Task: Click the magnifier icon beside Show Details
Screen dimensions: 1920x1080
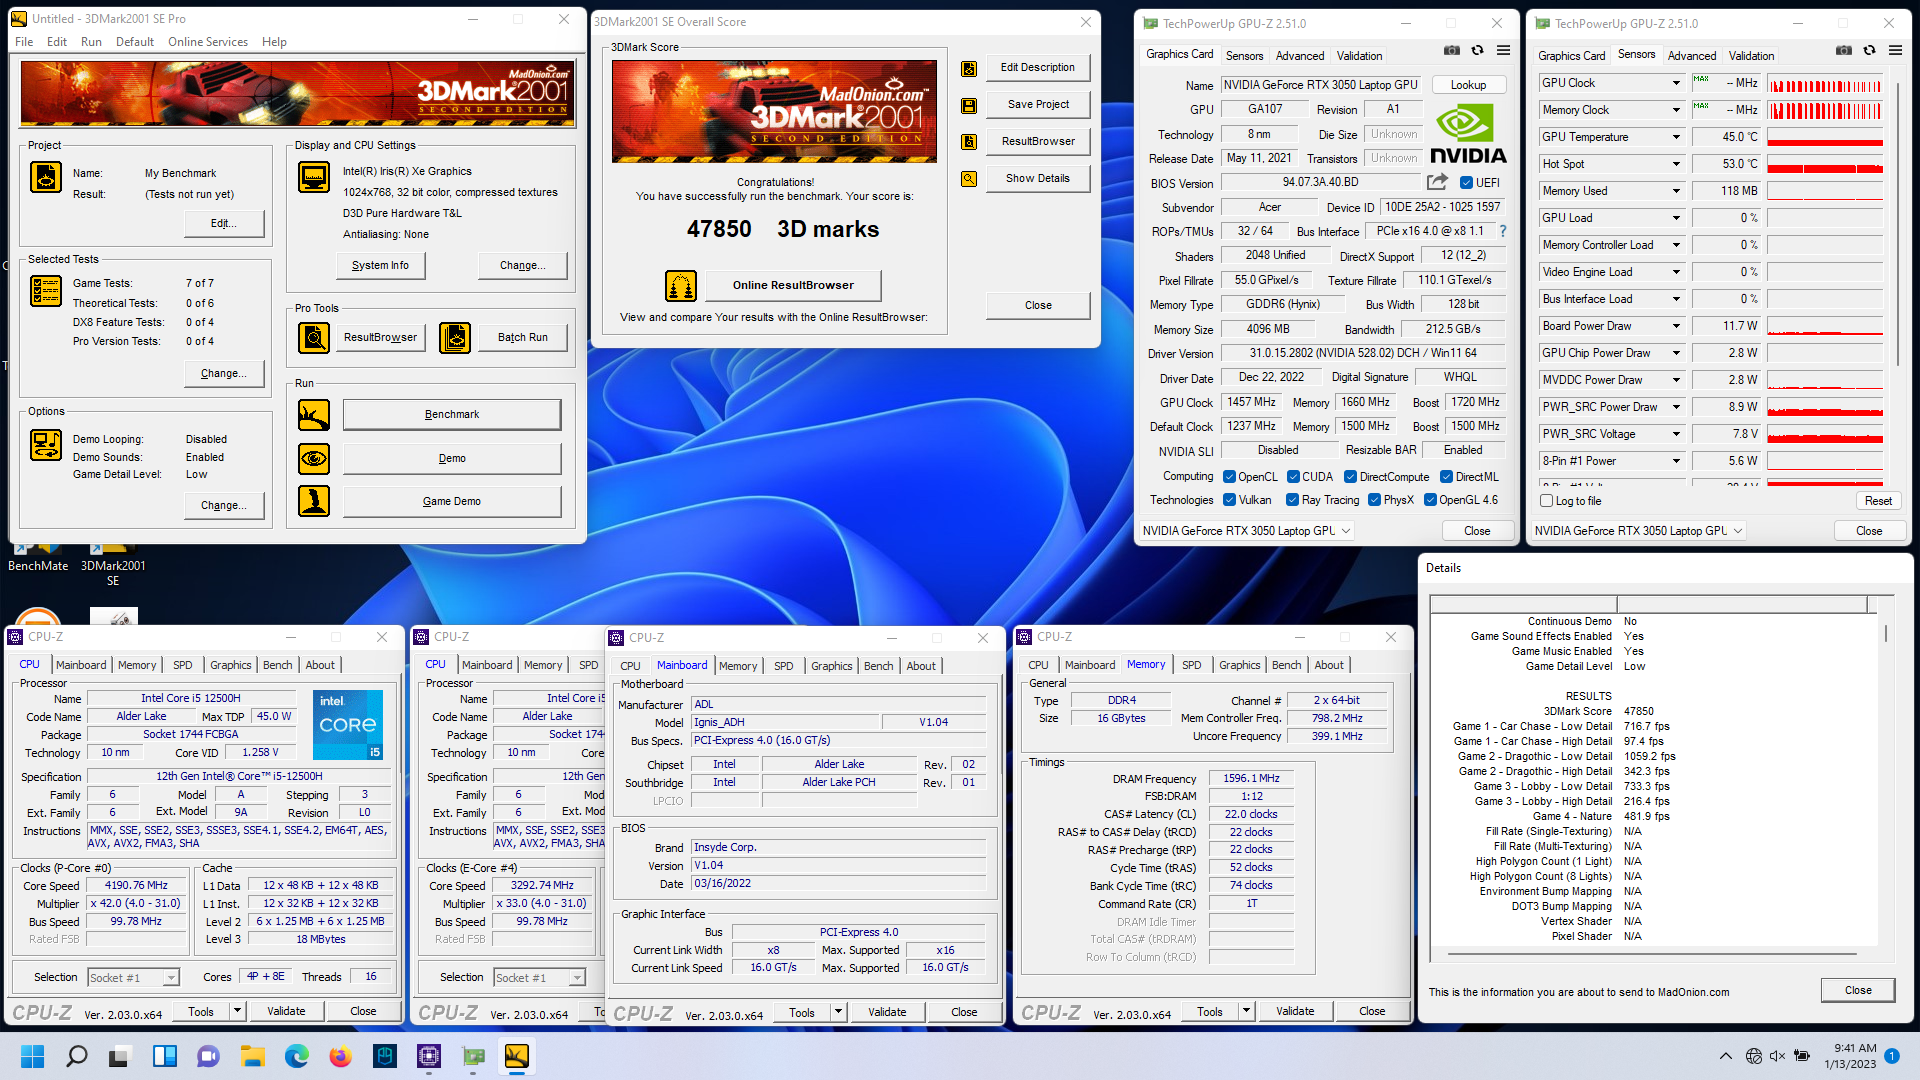Action: click(969, 179)
